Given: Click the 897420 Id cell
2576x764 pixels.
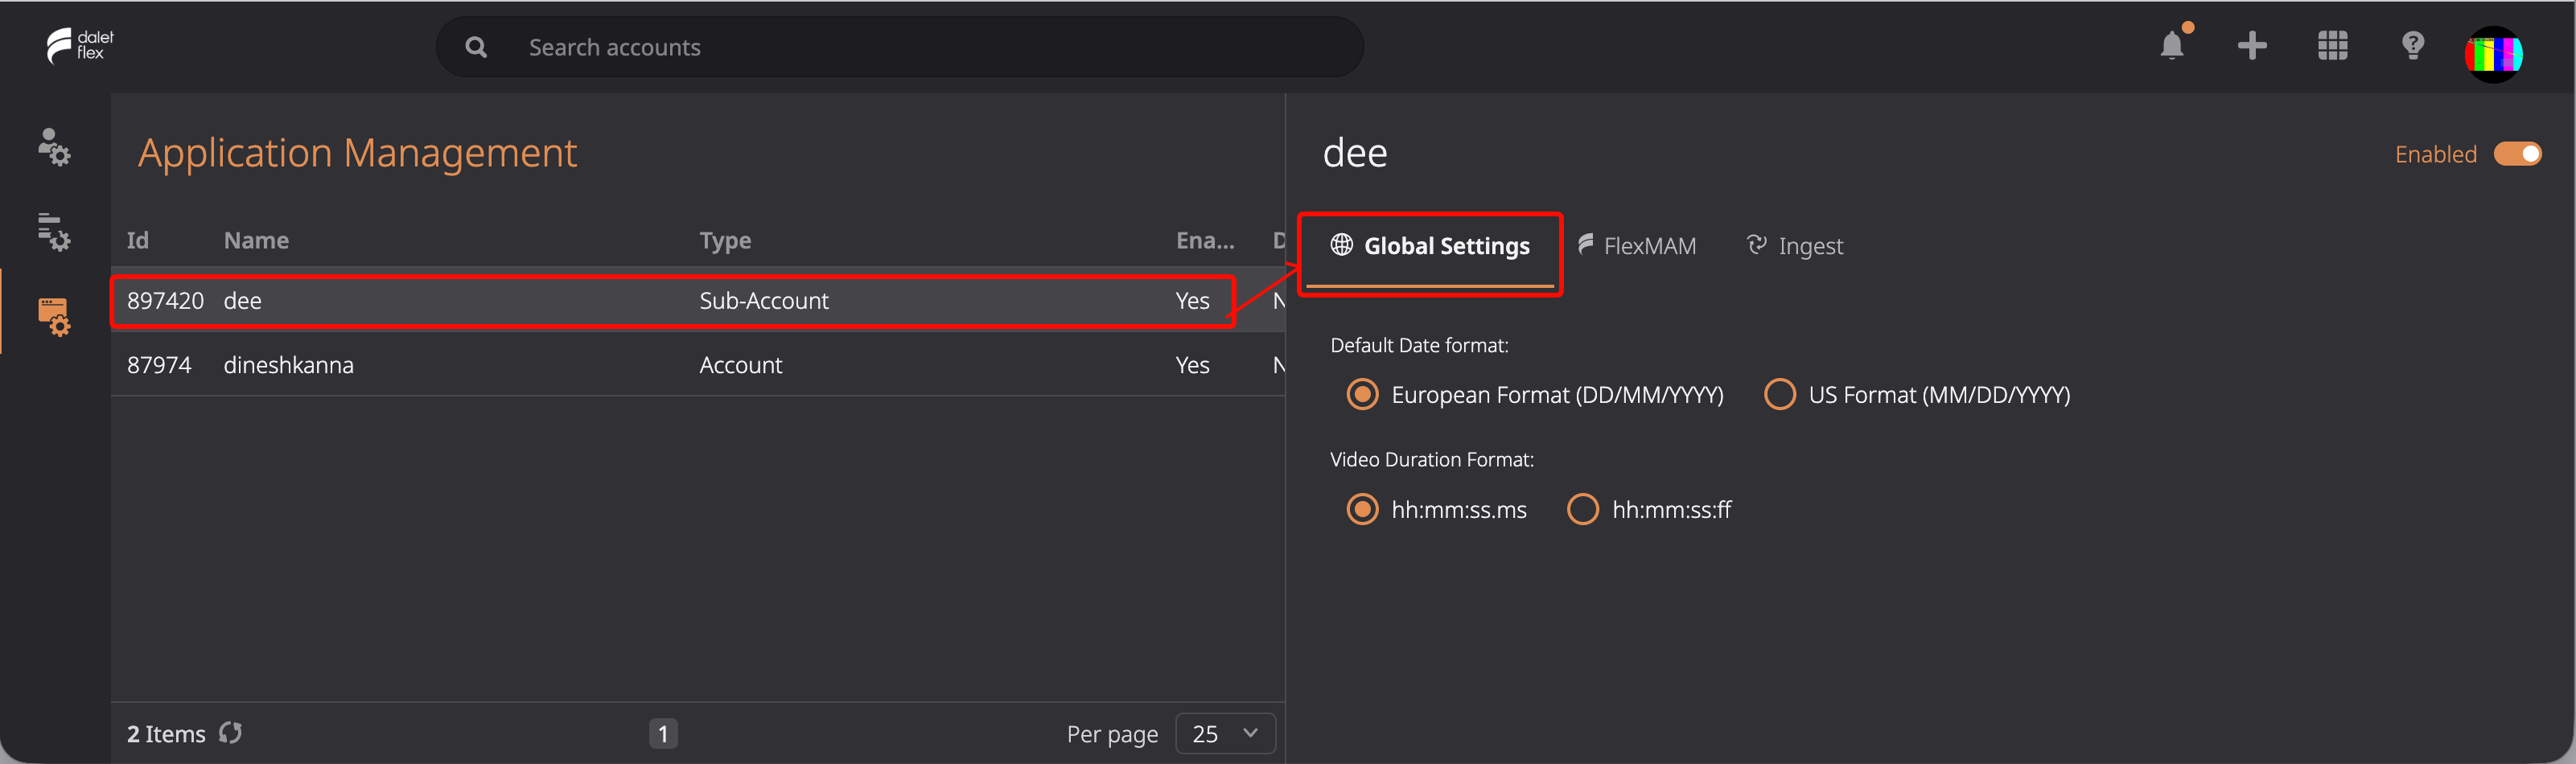Looking at the screenshot, I should pyautogui.click(x=165, y=301).
